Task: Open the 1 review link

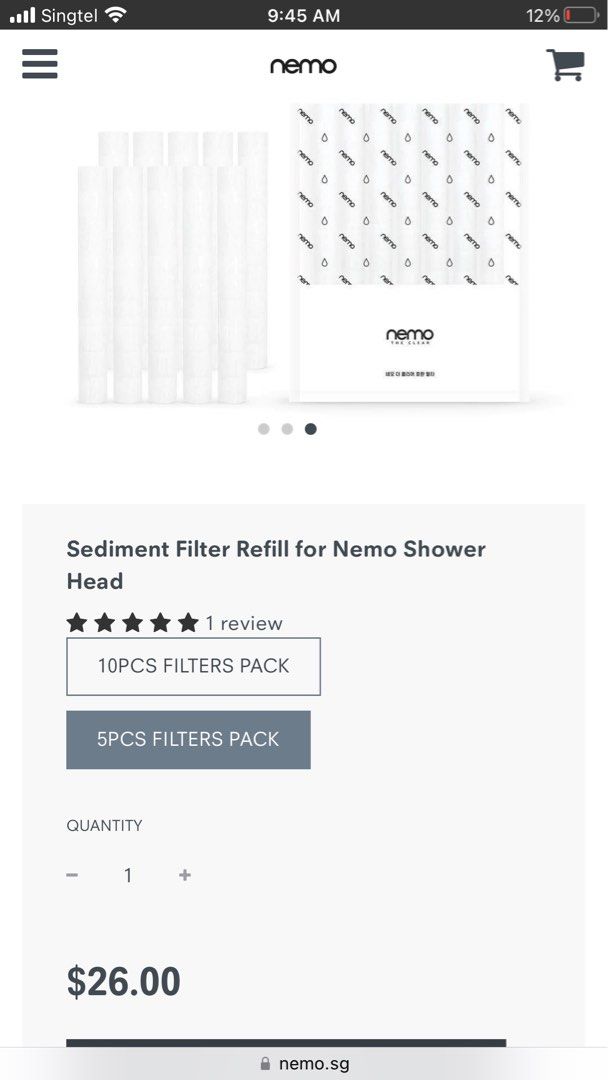Action: [241, 622]
